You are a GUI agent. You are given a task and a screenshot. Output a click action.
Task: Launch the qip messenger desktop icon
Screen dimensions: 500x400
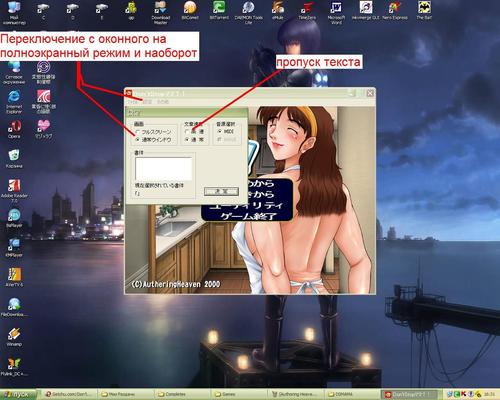click(131, 12)
